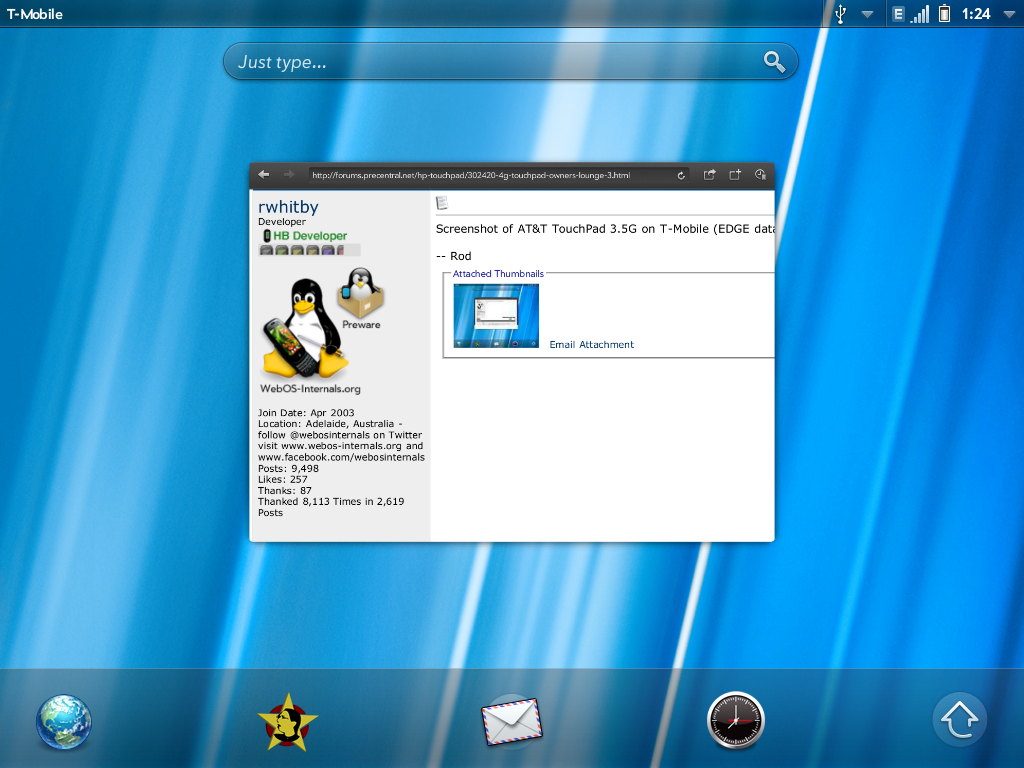Tap the share icon in browser toolbar
The height and width of the screenshot is (768, 1024).
coord(709,174)
